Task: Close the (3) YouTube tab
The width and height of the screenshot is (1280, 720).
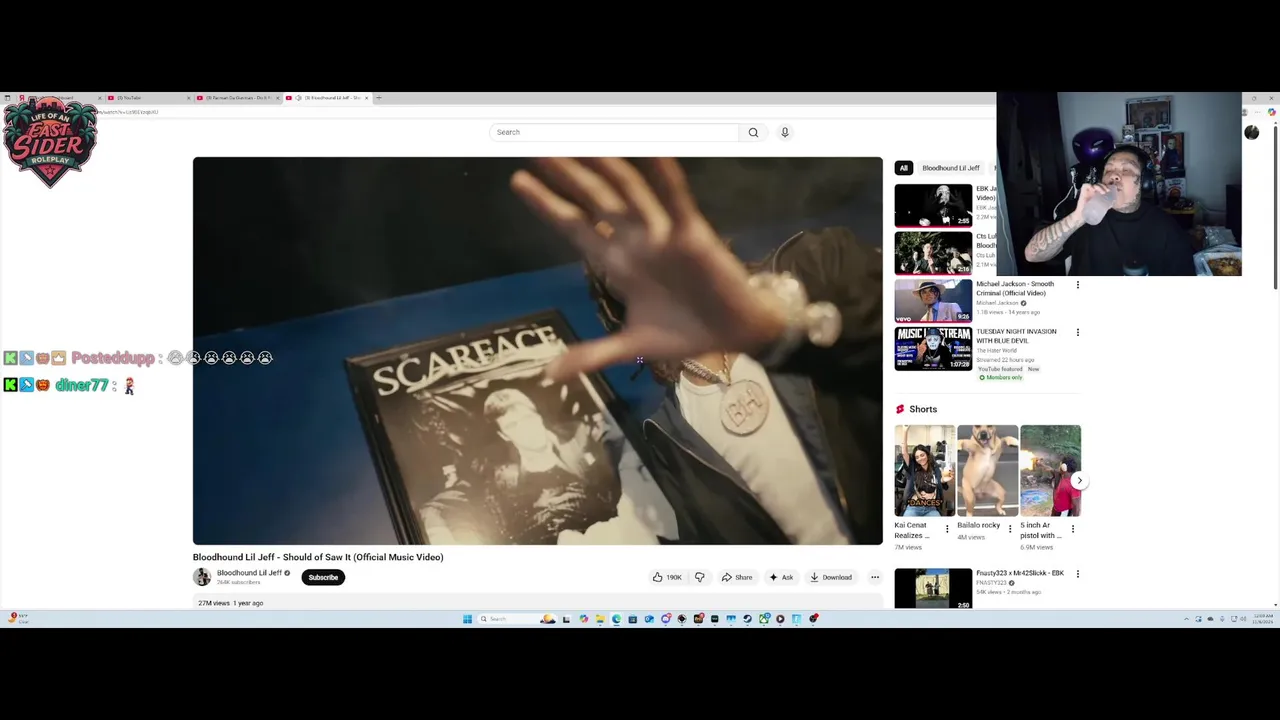Action: pyautogui.click(x=188, y=98)
